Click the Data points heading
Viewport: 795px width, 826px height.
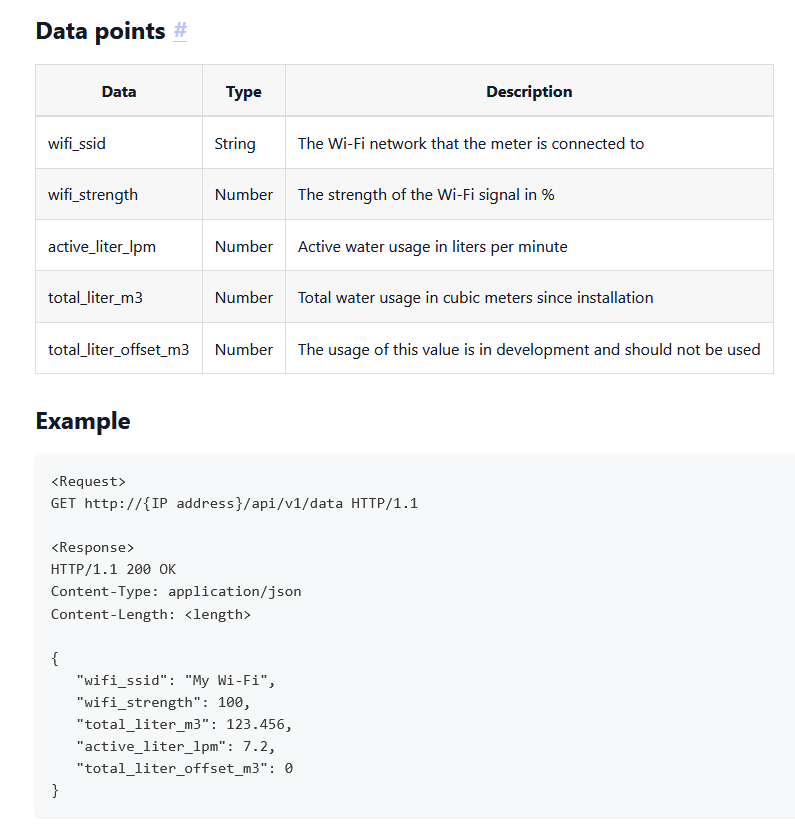click(100, 31)
